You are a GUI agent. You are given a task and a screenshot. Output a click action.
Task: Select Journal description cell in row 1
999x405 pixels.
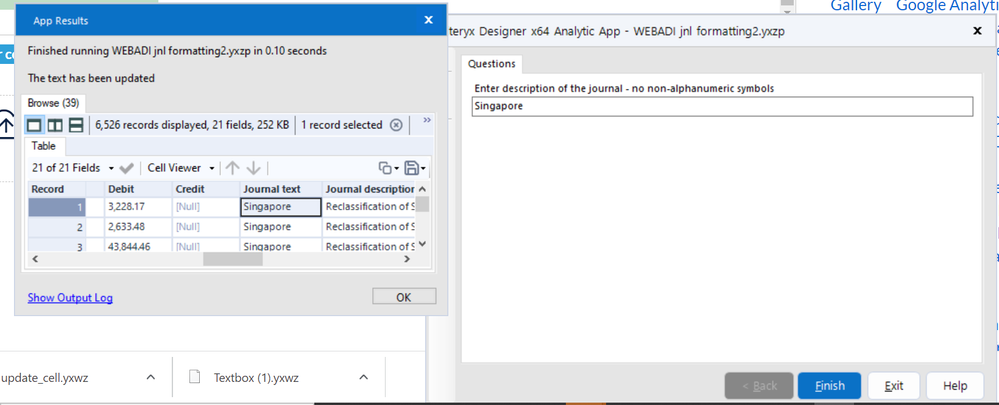tap(369, 207)
